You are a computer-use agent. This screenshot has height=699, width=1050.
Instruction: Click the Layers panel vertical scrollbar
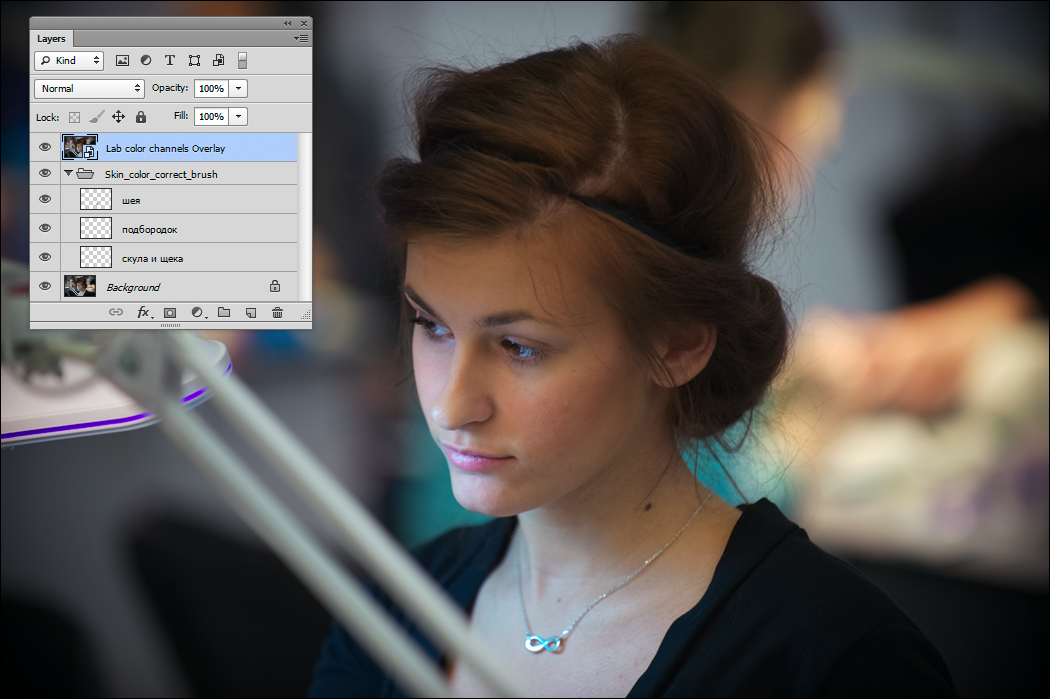[305, 217]
